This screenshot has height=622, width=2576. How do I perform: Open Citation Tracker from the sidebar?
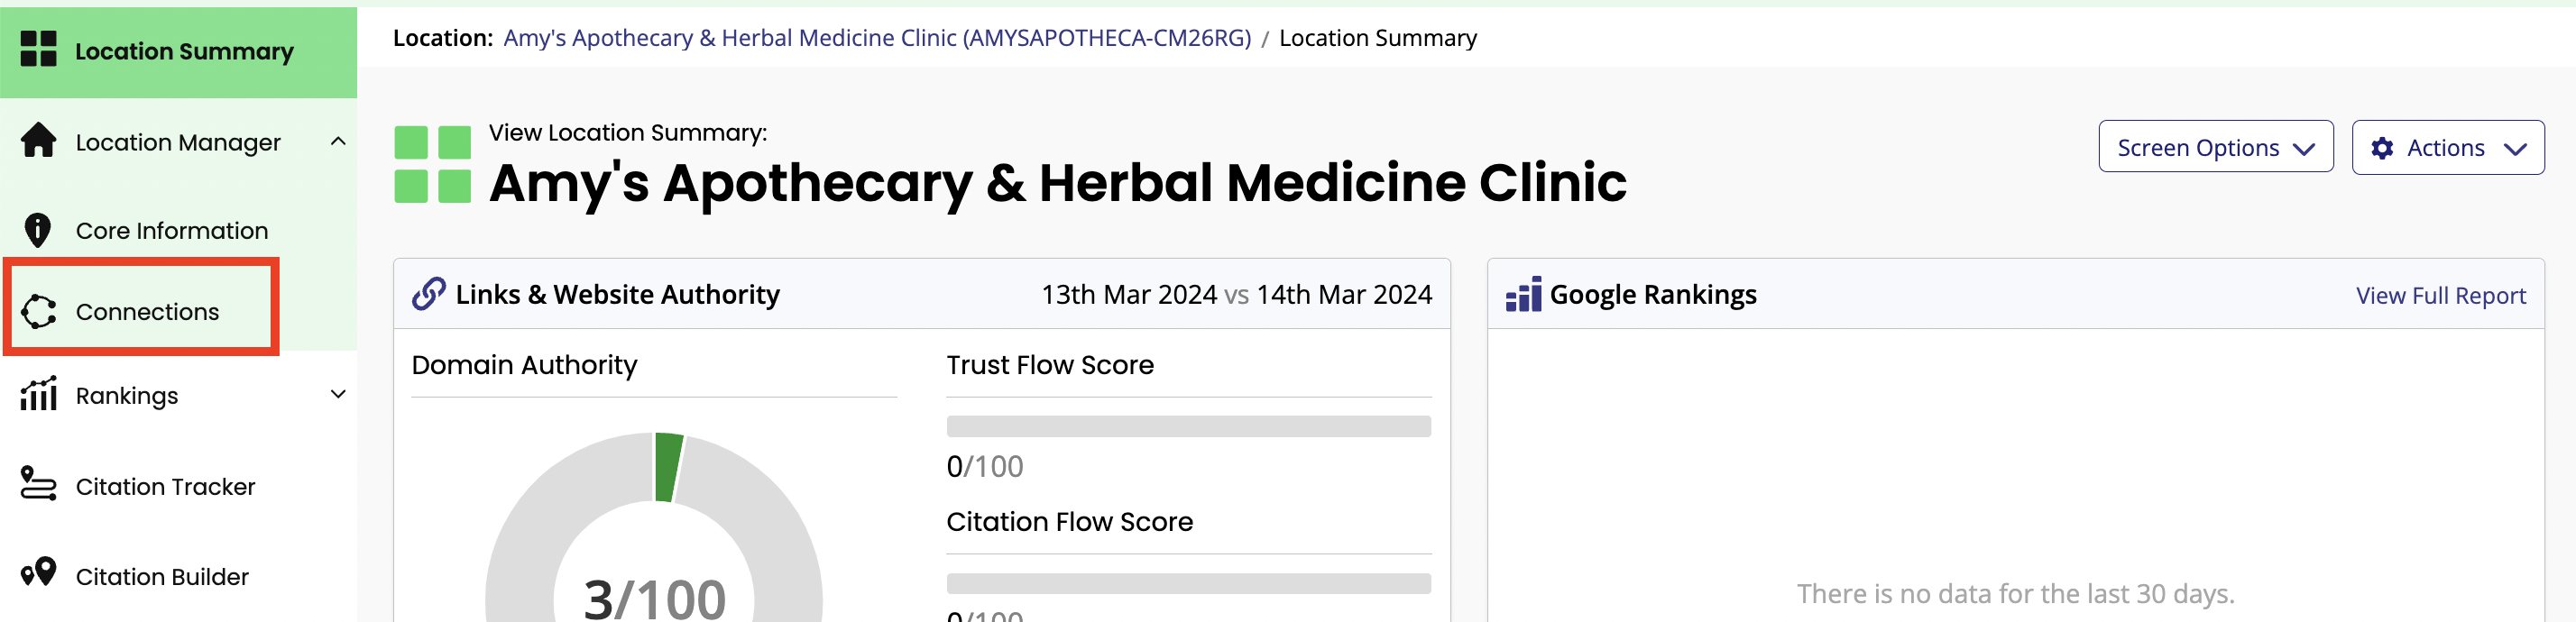[x=165, y=487]
